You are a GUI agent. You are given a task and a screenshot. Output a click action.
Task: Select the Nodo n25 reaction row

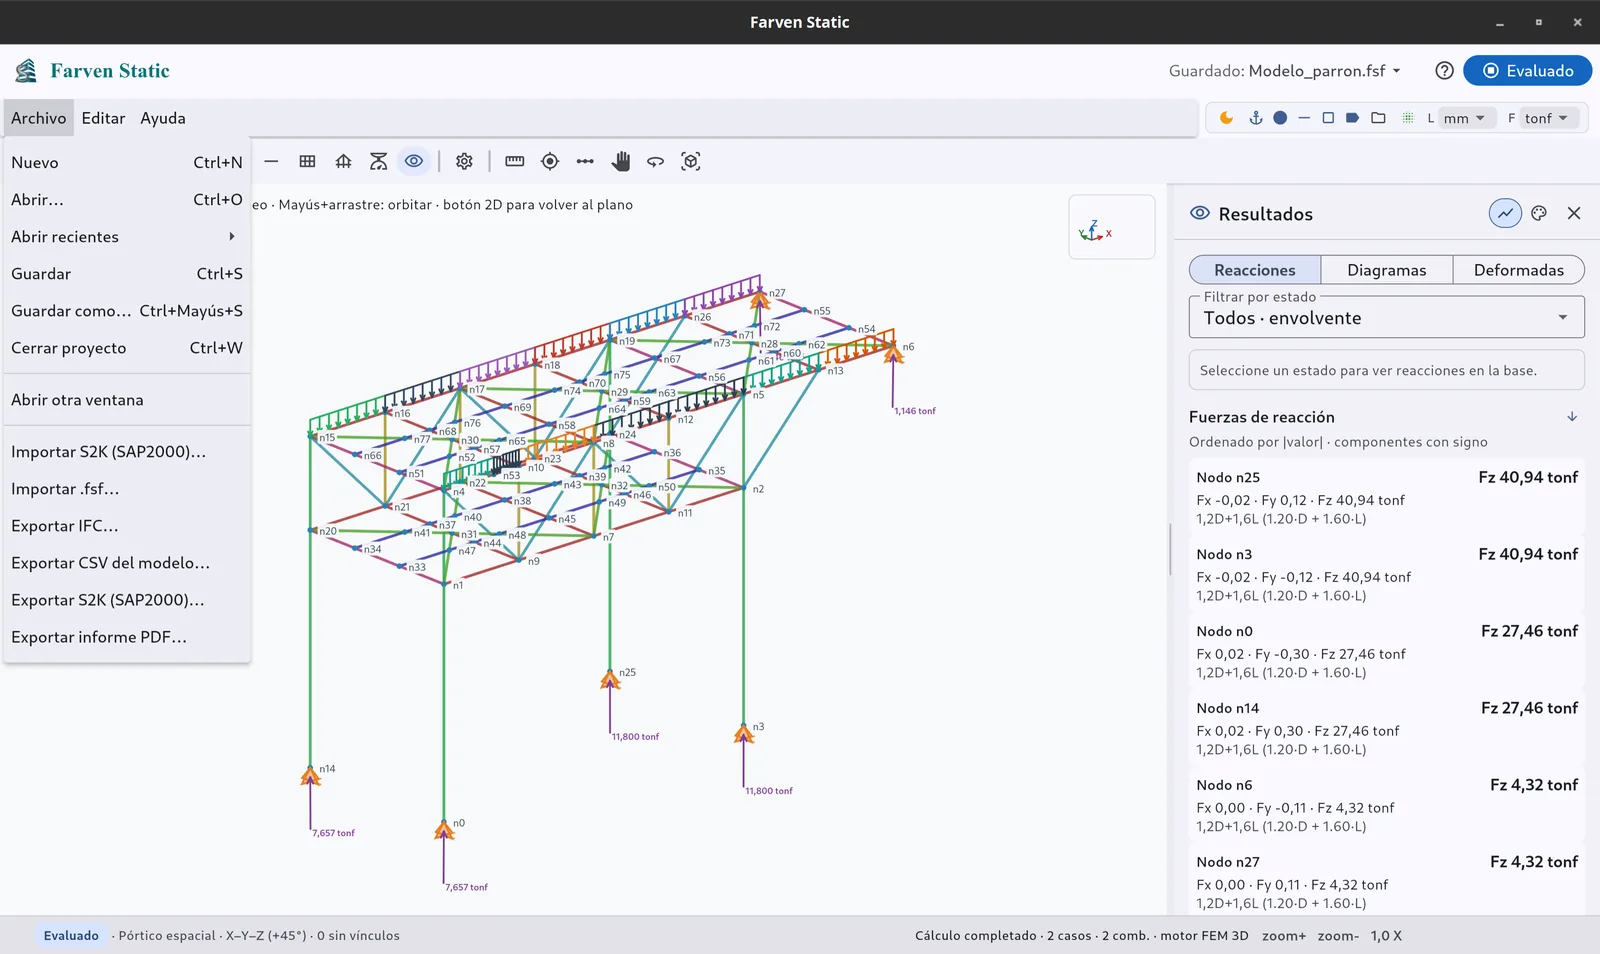click(x=1387, y=497)
